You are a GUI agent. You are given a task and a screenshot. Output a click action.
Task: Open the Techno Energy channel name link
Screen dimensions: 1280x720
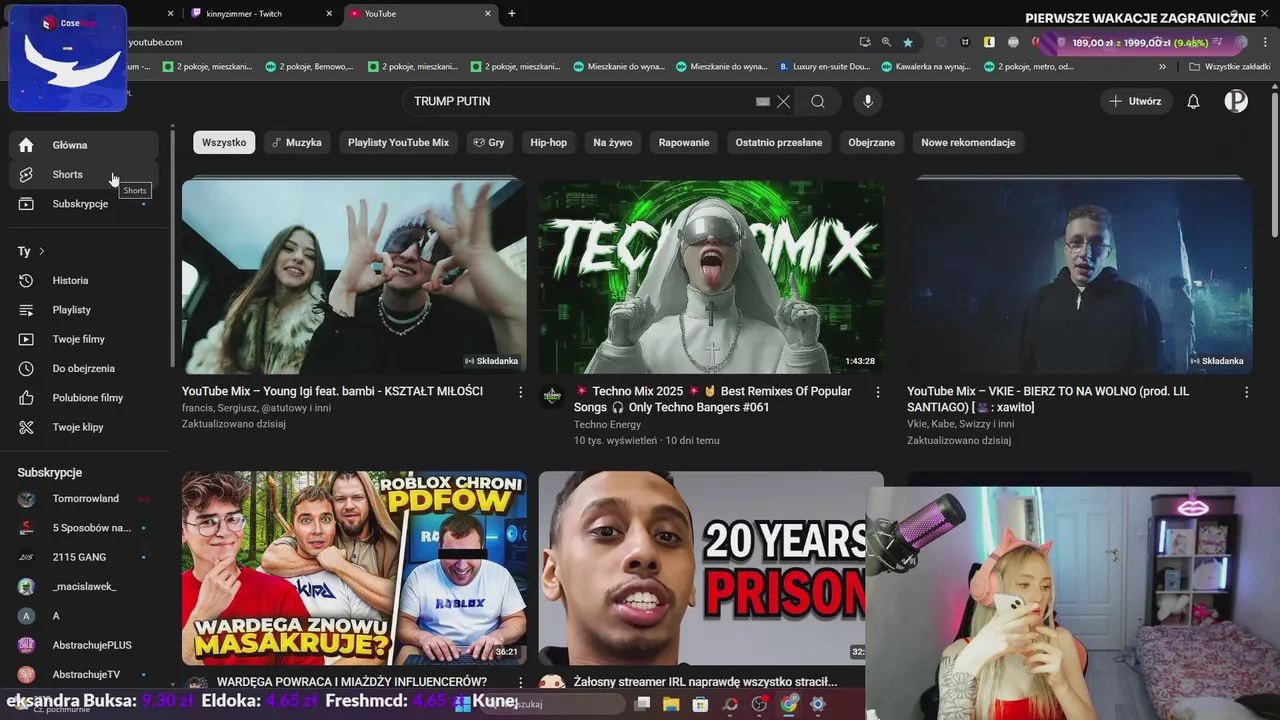[x=607, y=425]
